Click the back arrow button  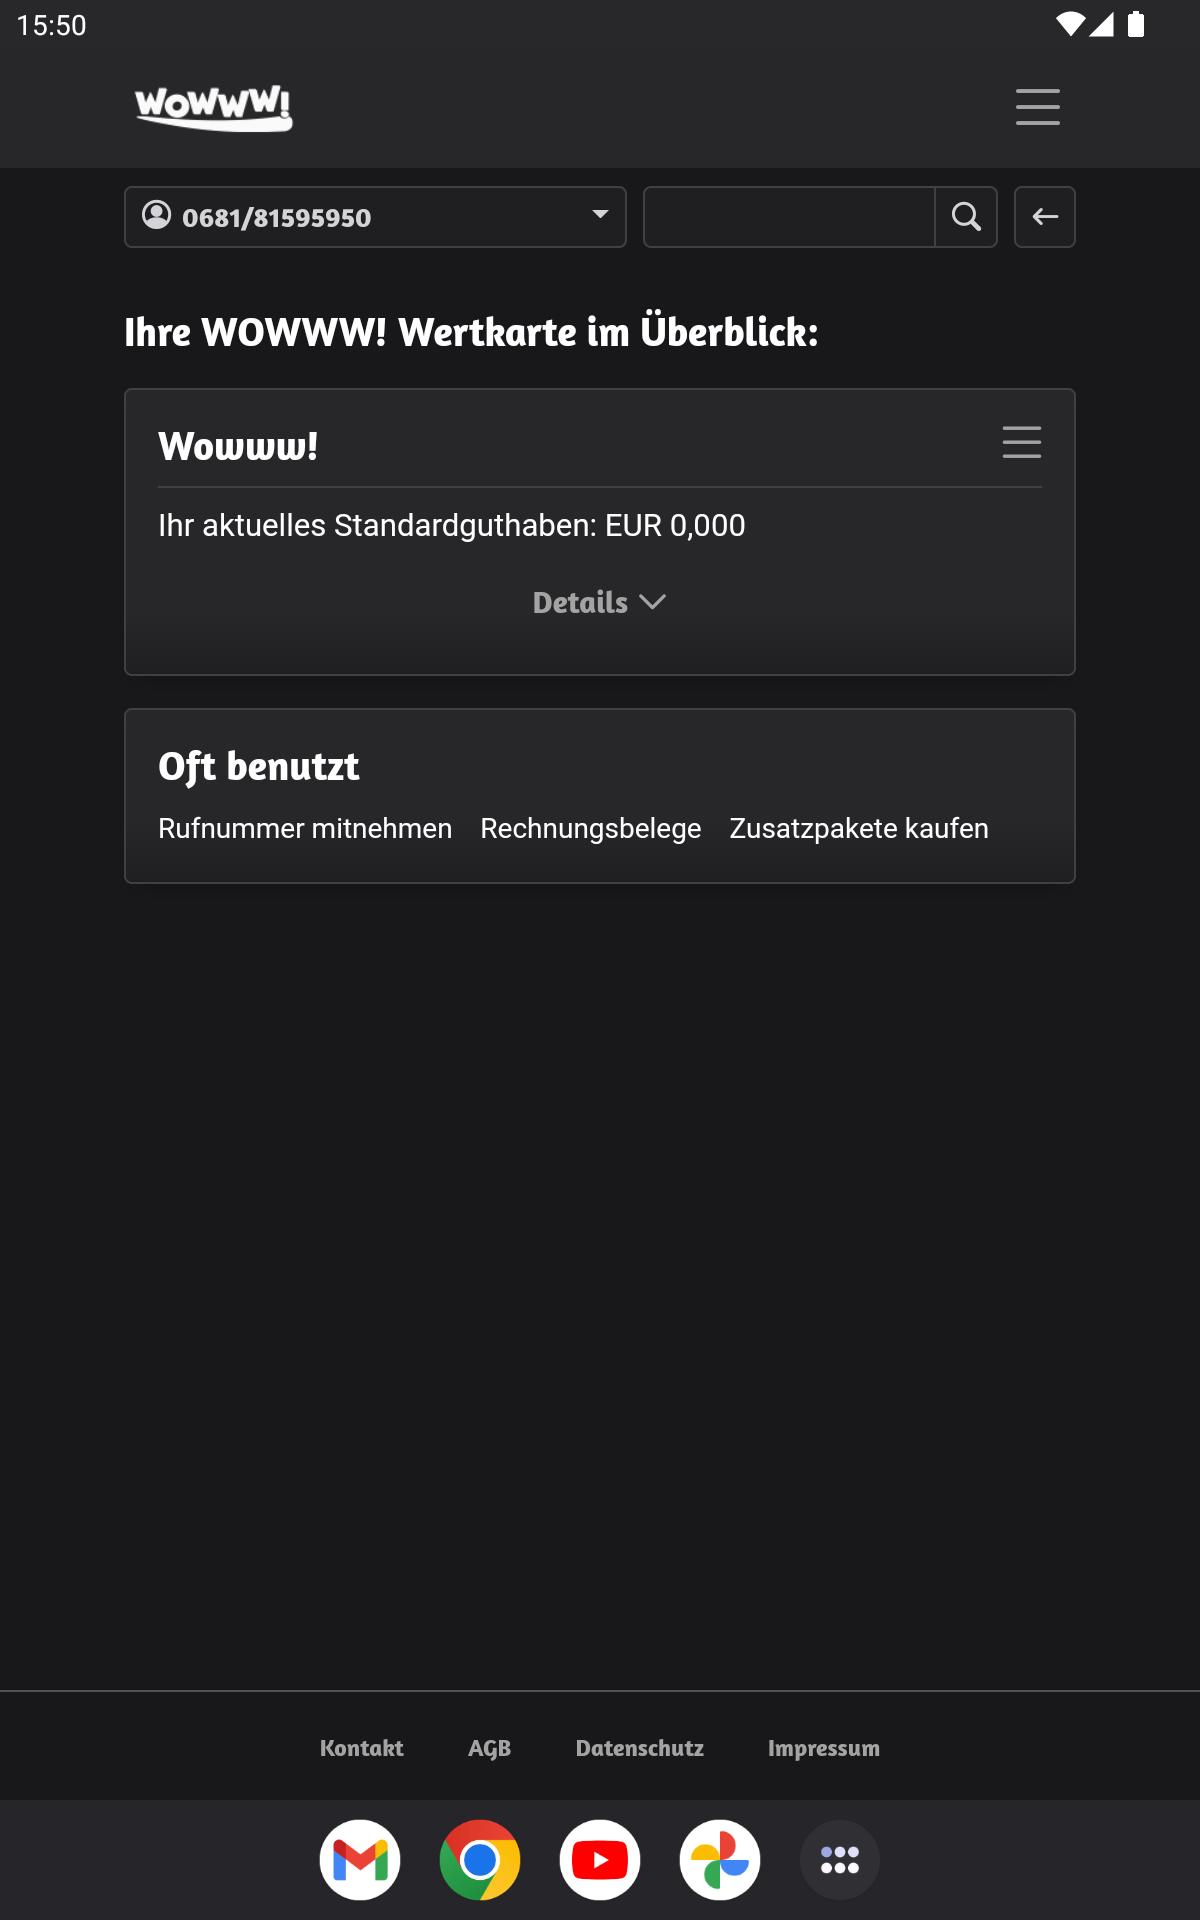tap(1045, 217)
